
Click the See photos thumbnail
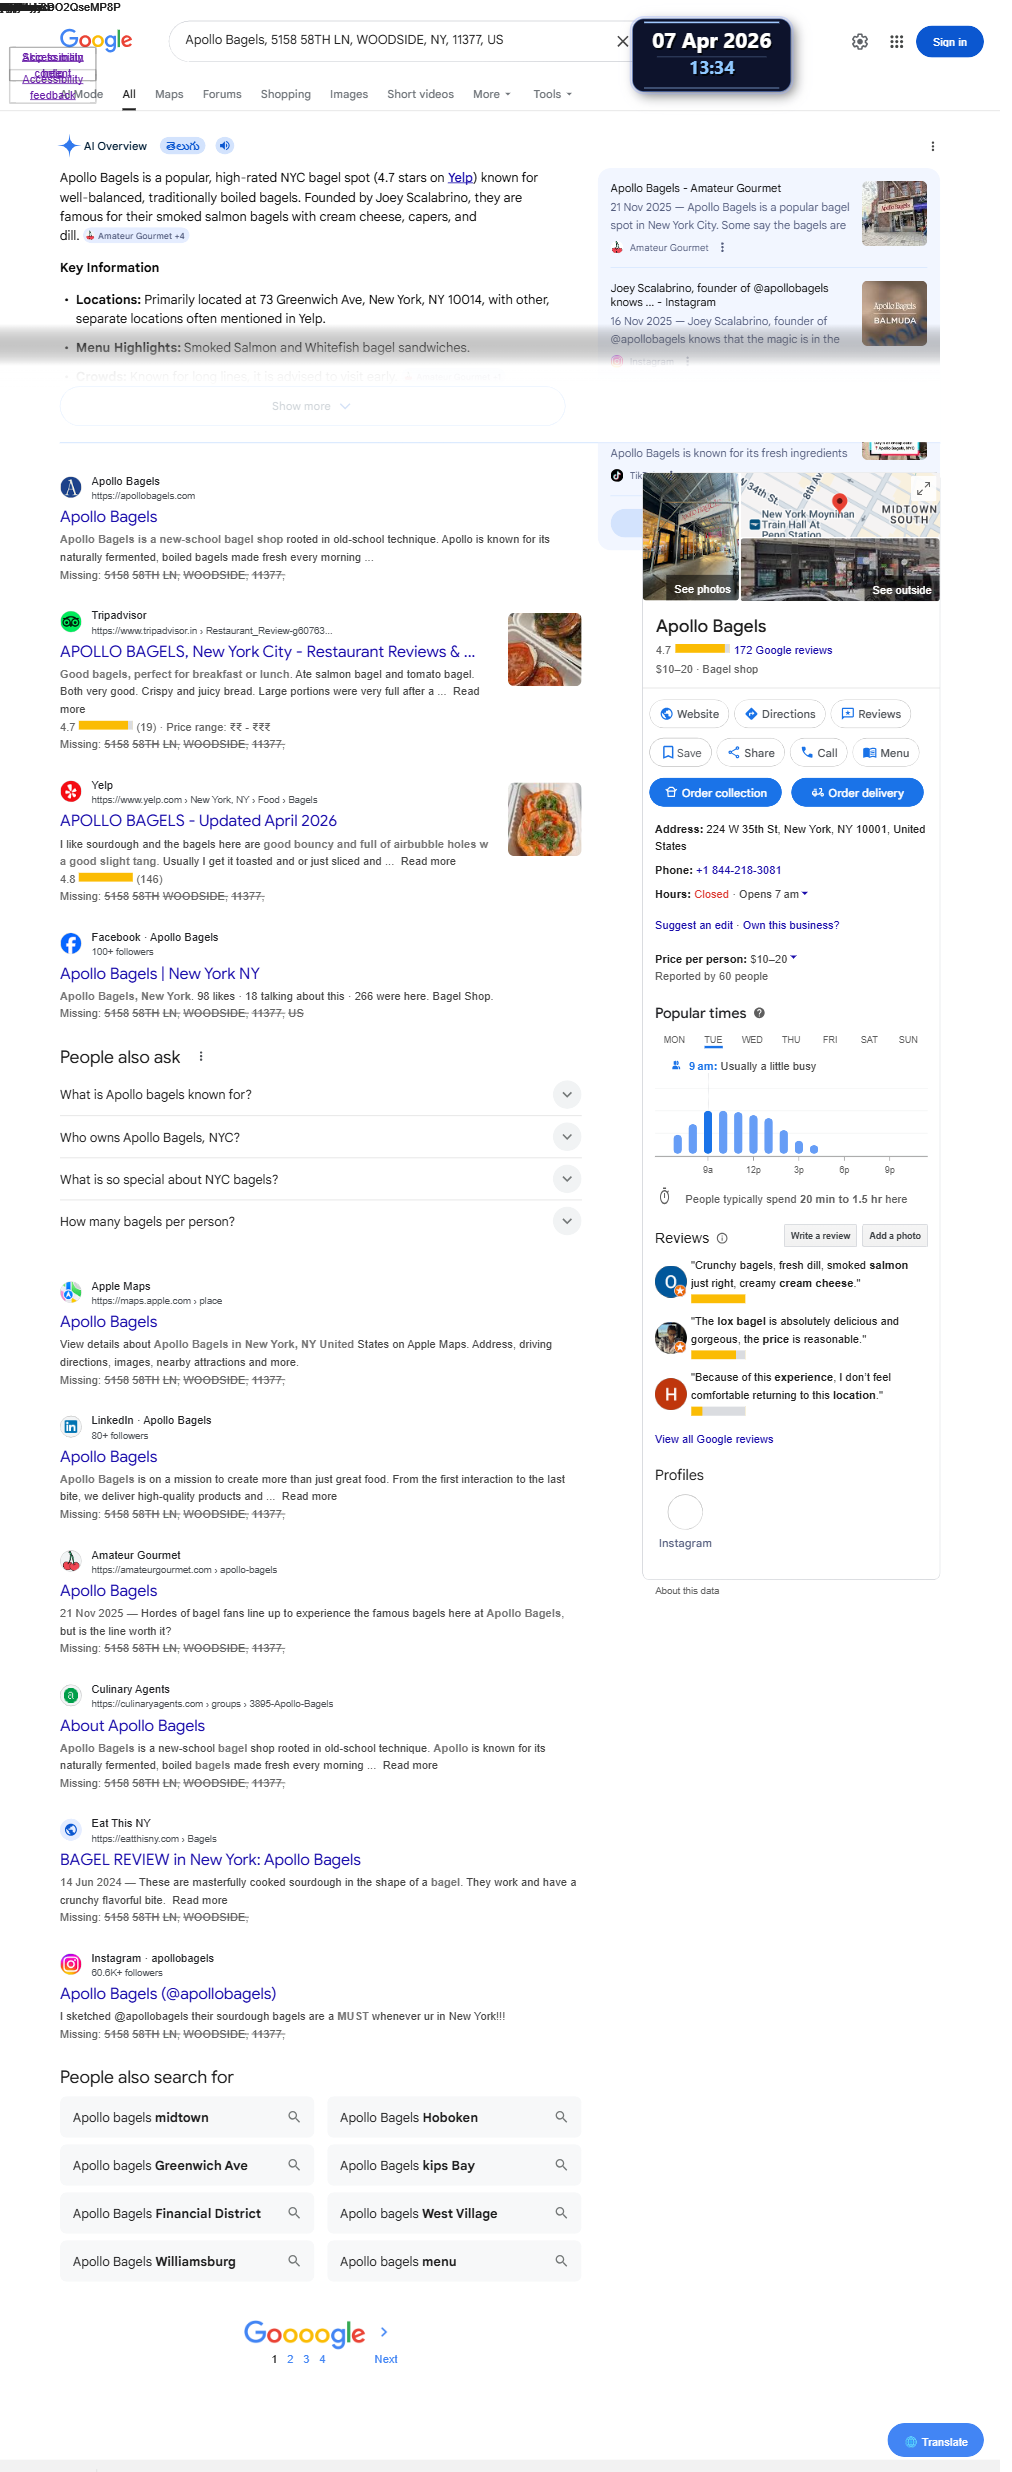(691, 537)
